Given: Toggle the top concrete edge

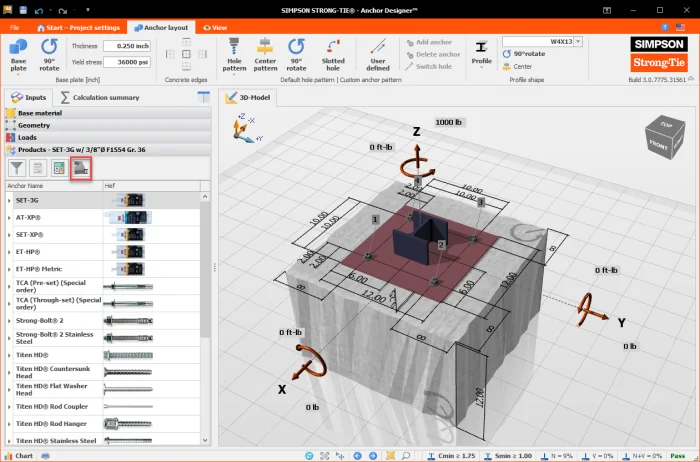Looking at the screenshot, I should [186, 42].
